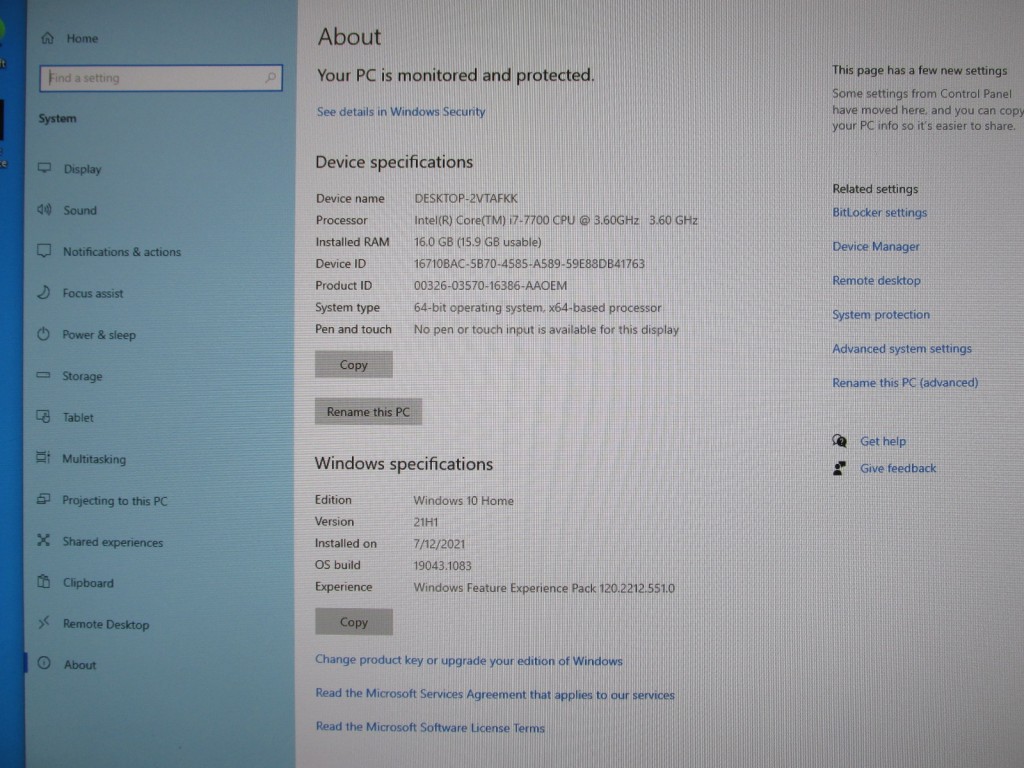Click the Get help link
The height and width of the screenshot is (768, 1024).
883,441
